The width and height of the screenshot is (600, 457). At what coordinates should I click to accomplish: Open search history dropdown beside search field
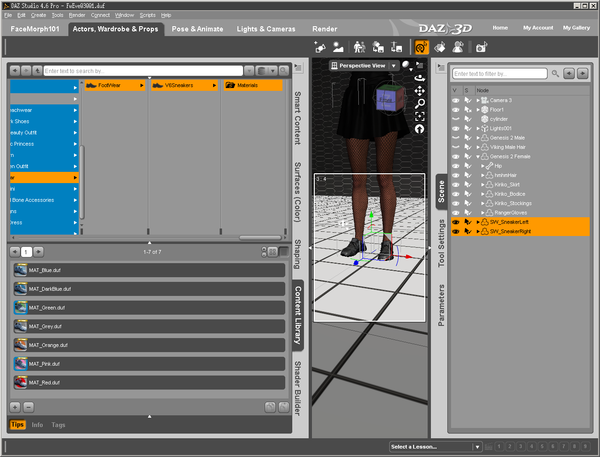click(x=249, y=71)
